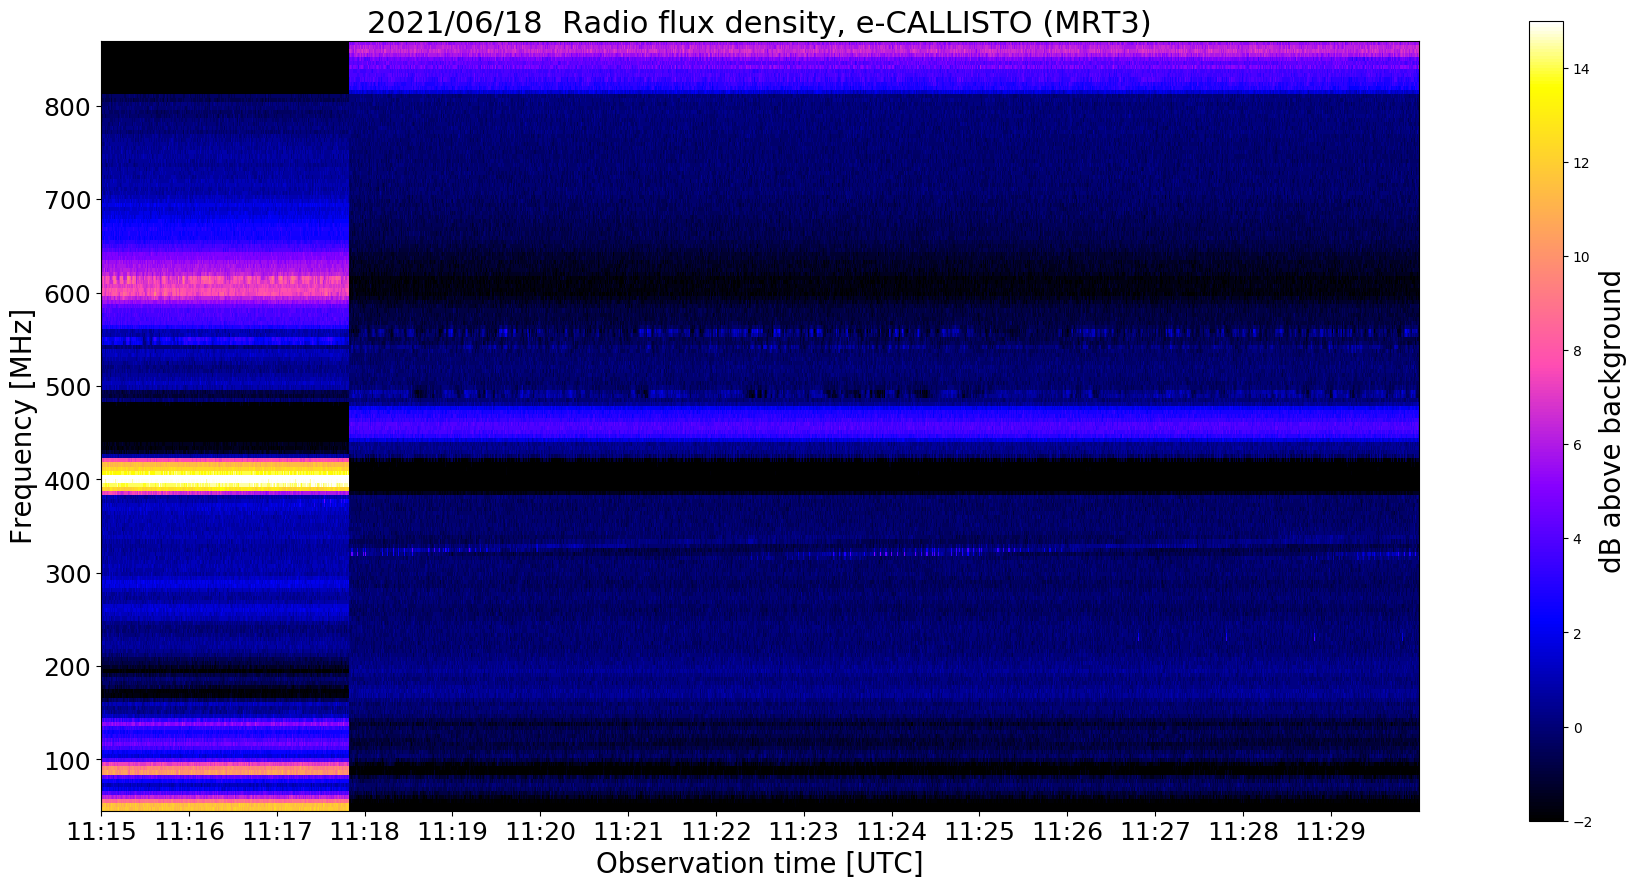
Task: Click the 11:17 time tick label
Action: tap(277, 832)
